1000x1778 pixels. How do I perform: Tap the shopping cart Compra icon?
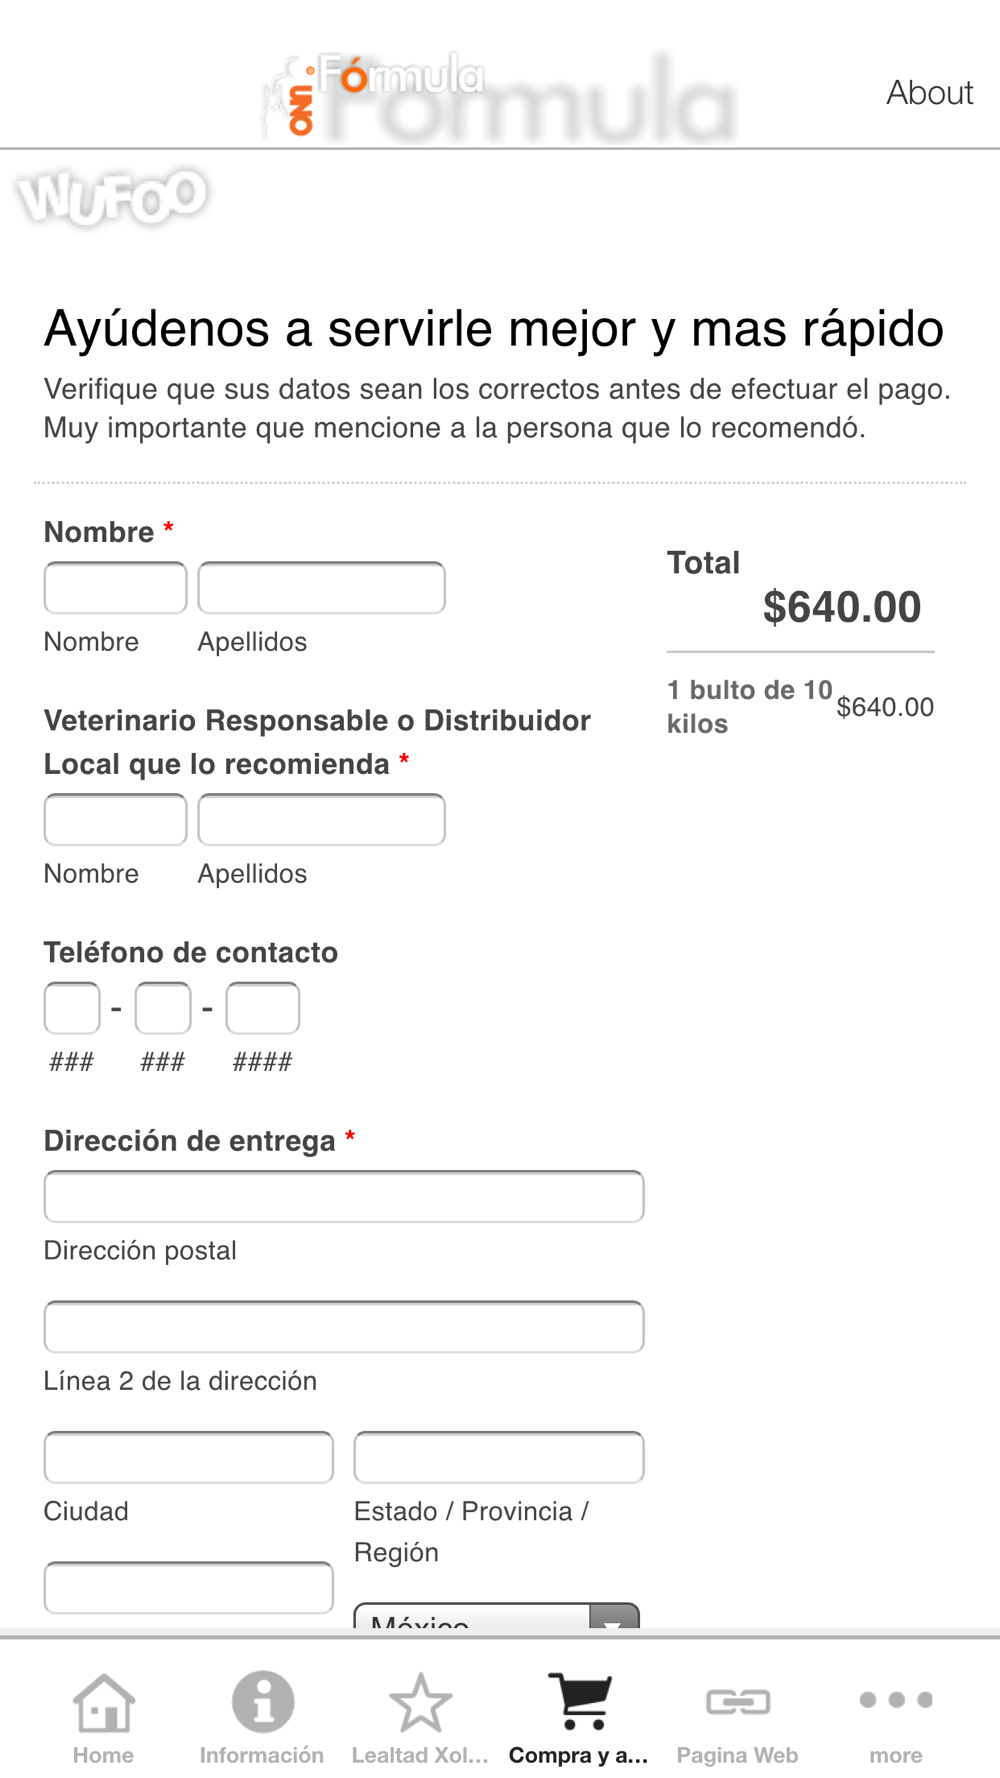[579, 1701]
